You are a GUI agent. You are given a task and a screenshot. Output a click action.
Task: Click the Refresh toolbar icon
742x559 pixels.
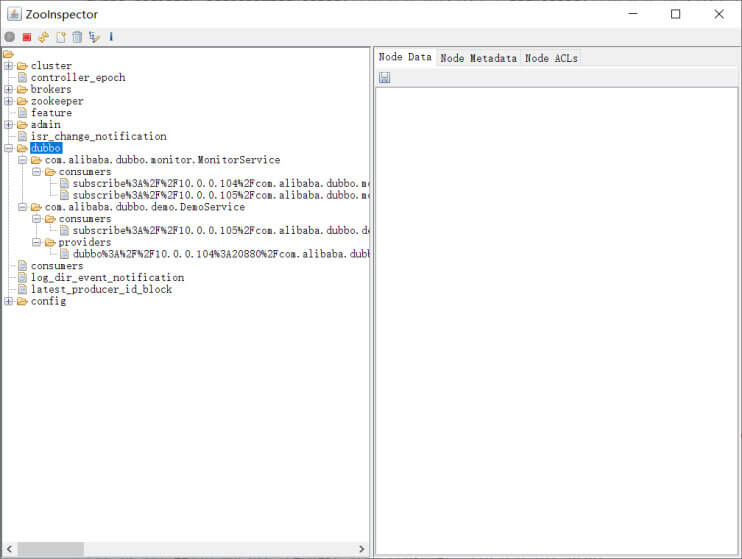tap(44, 37)
